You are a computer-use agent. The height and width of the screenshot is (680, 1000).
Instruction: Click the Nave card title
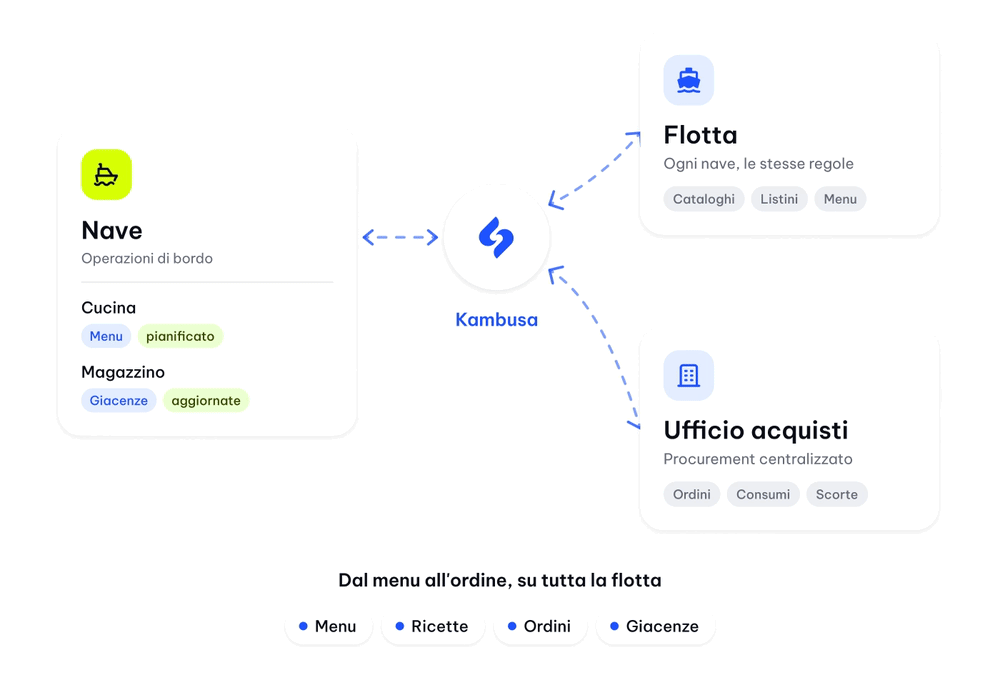click(112, 230)
